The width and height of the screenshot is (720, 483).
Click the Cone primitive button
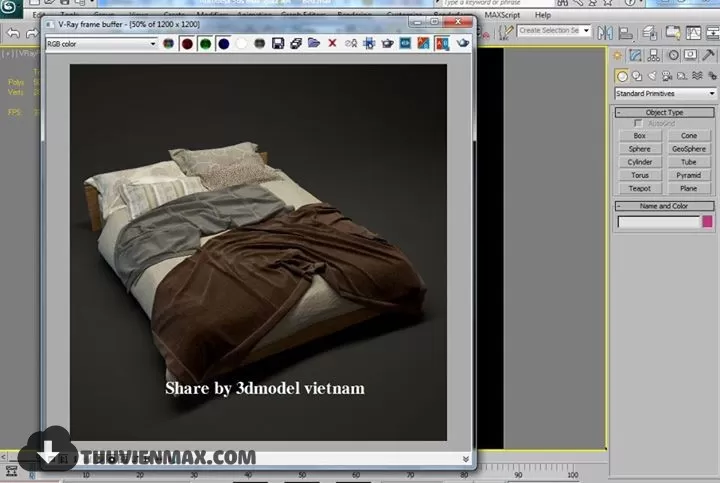coord(689,136)
